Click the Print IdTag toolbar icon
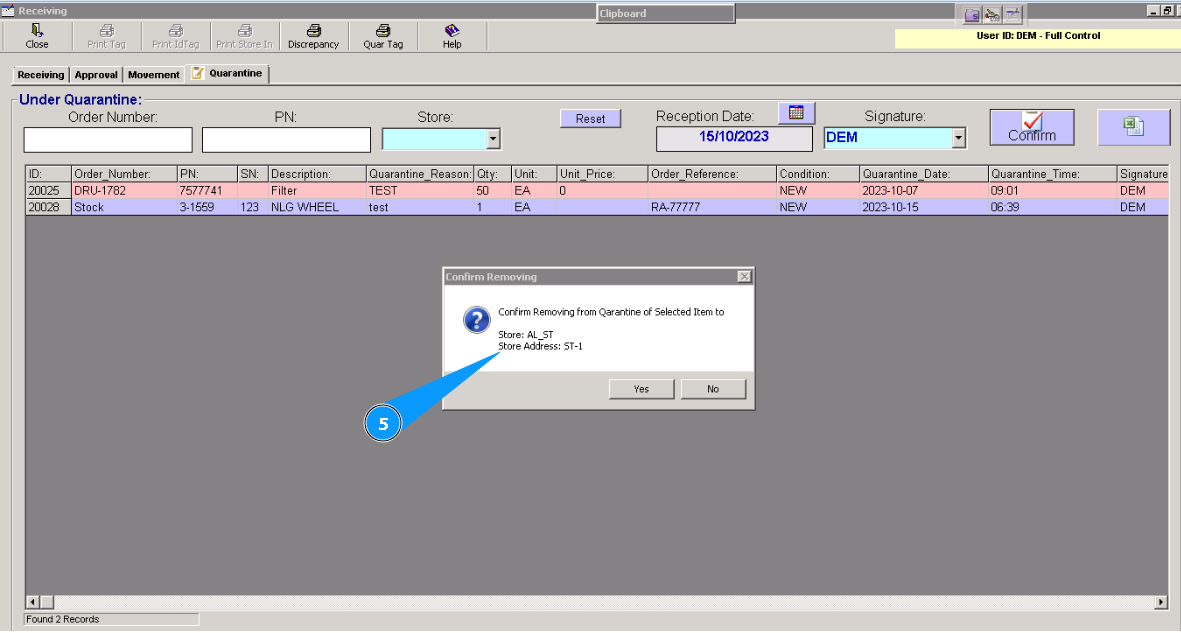This screenshot has height=633, width=1181. click(x=175, y=36)
